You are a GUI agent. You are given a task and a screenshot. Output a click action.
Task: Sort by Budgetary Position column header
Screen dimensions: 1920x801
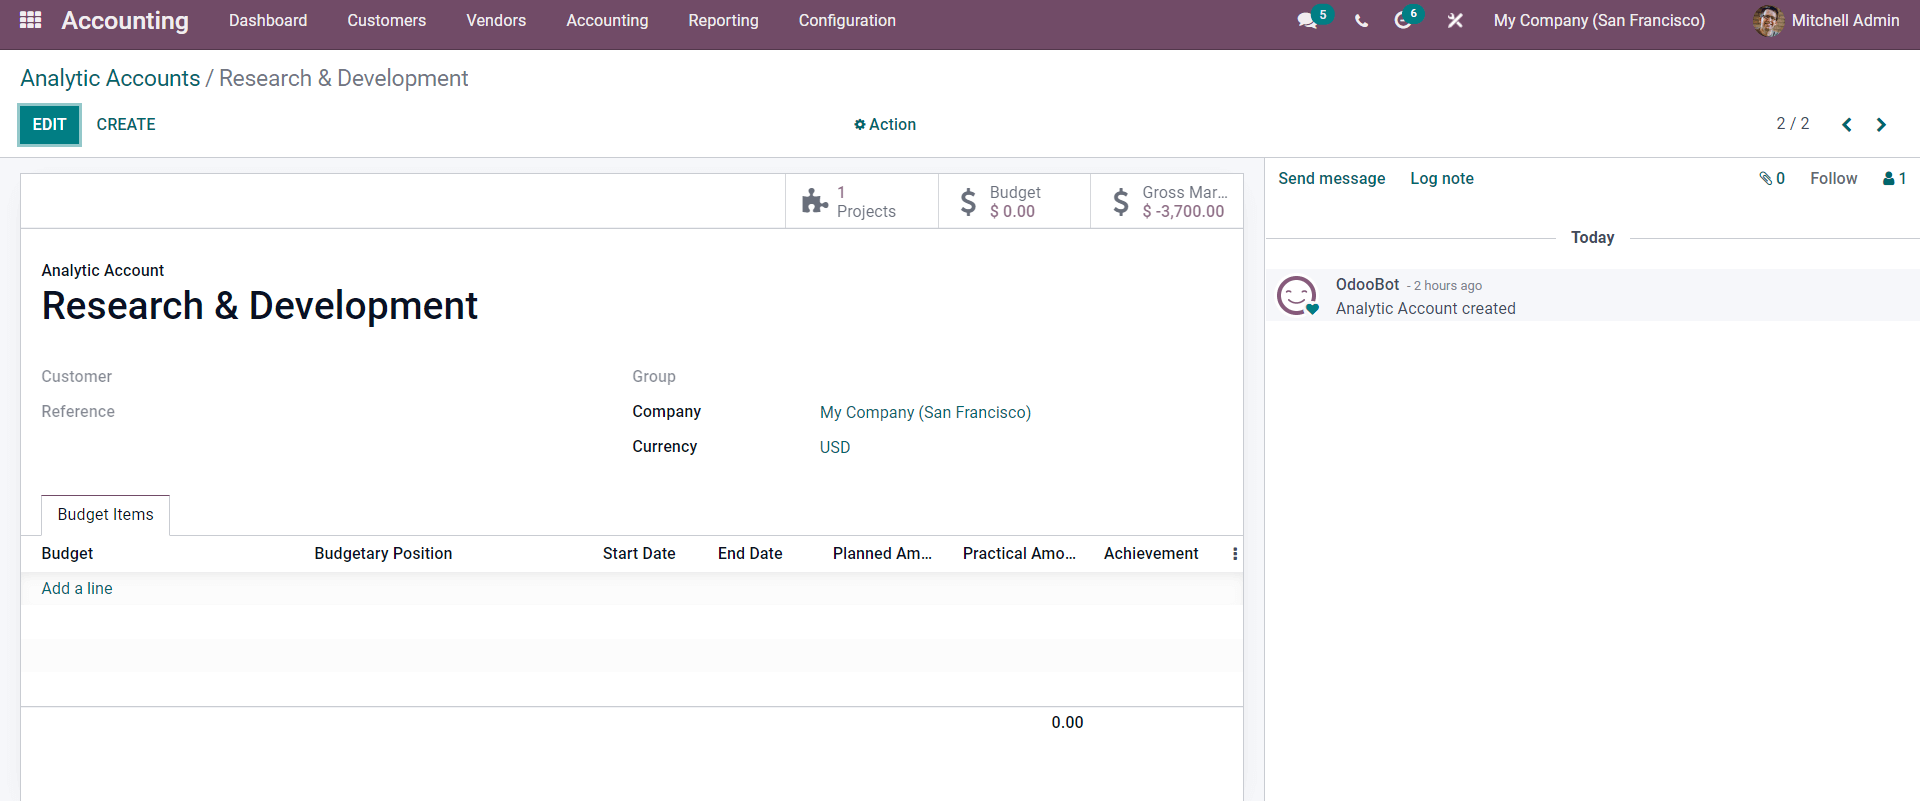[x=383, y=553]
